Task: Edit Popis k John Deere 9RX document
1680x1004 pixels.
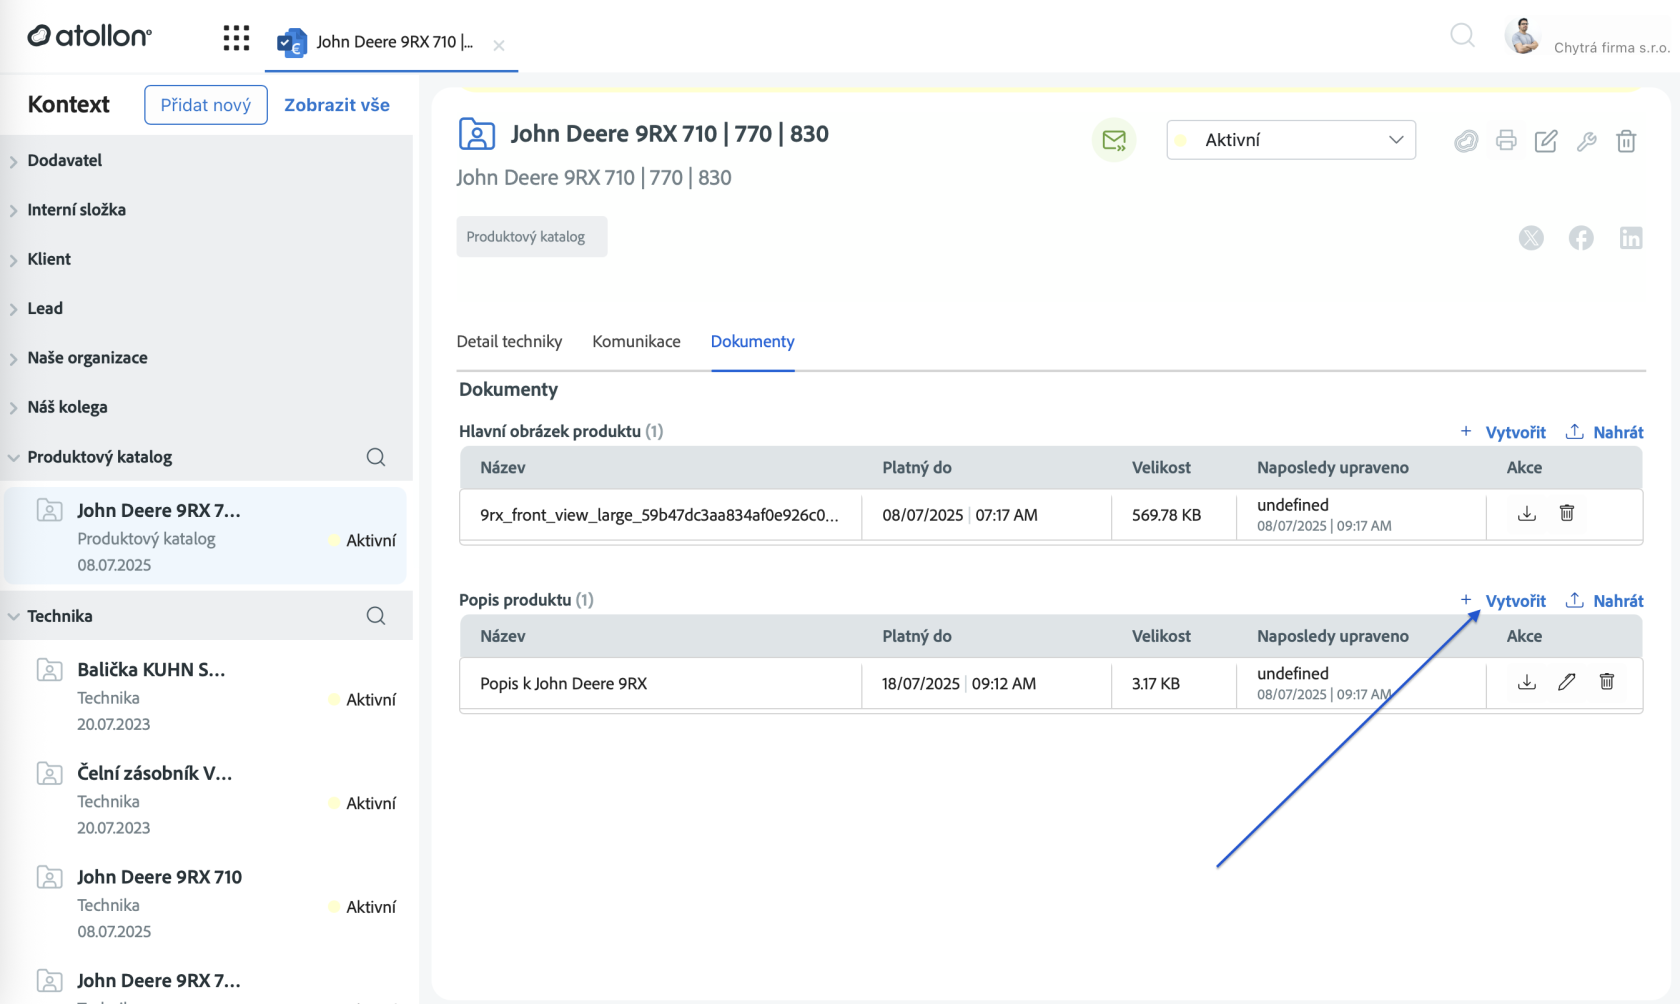Action: [1567, 682]
